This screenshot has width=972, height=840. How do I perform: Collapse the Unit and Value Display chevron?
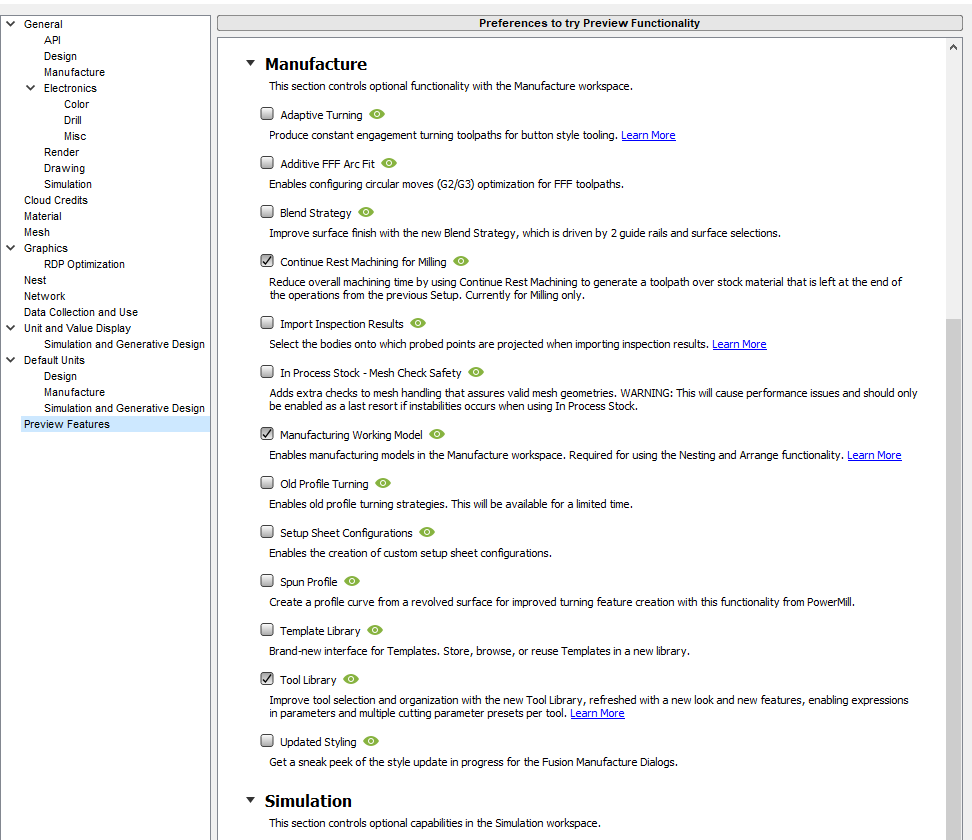coord(11,327)
